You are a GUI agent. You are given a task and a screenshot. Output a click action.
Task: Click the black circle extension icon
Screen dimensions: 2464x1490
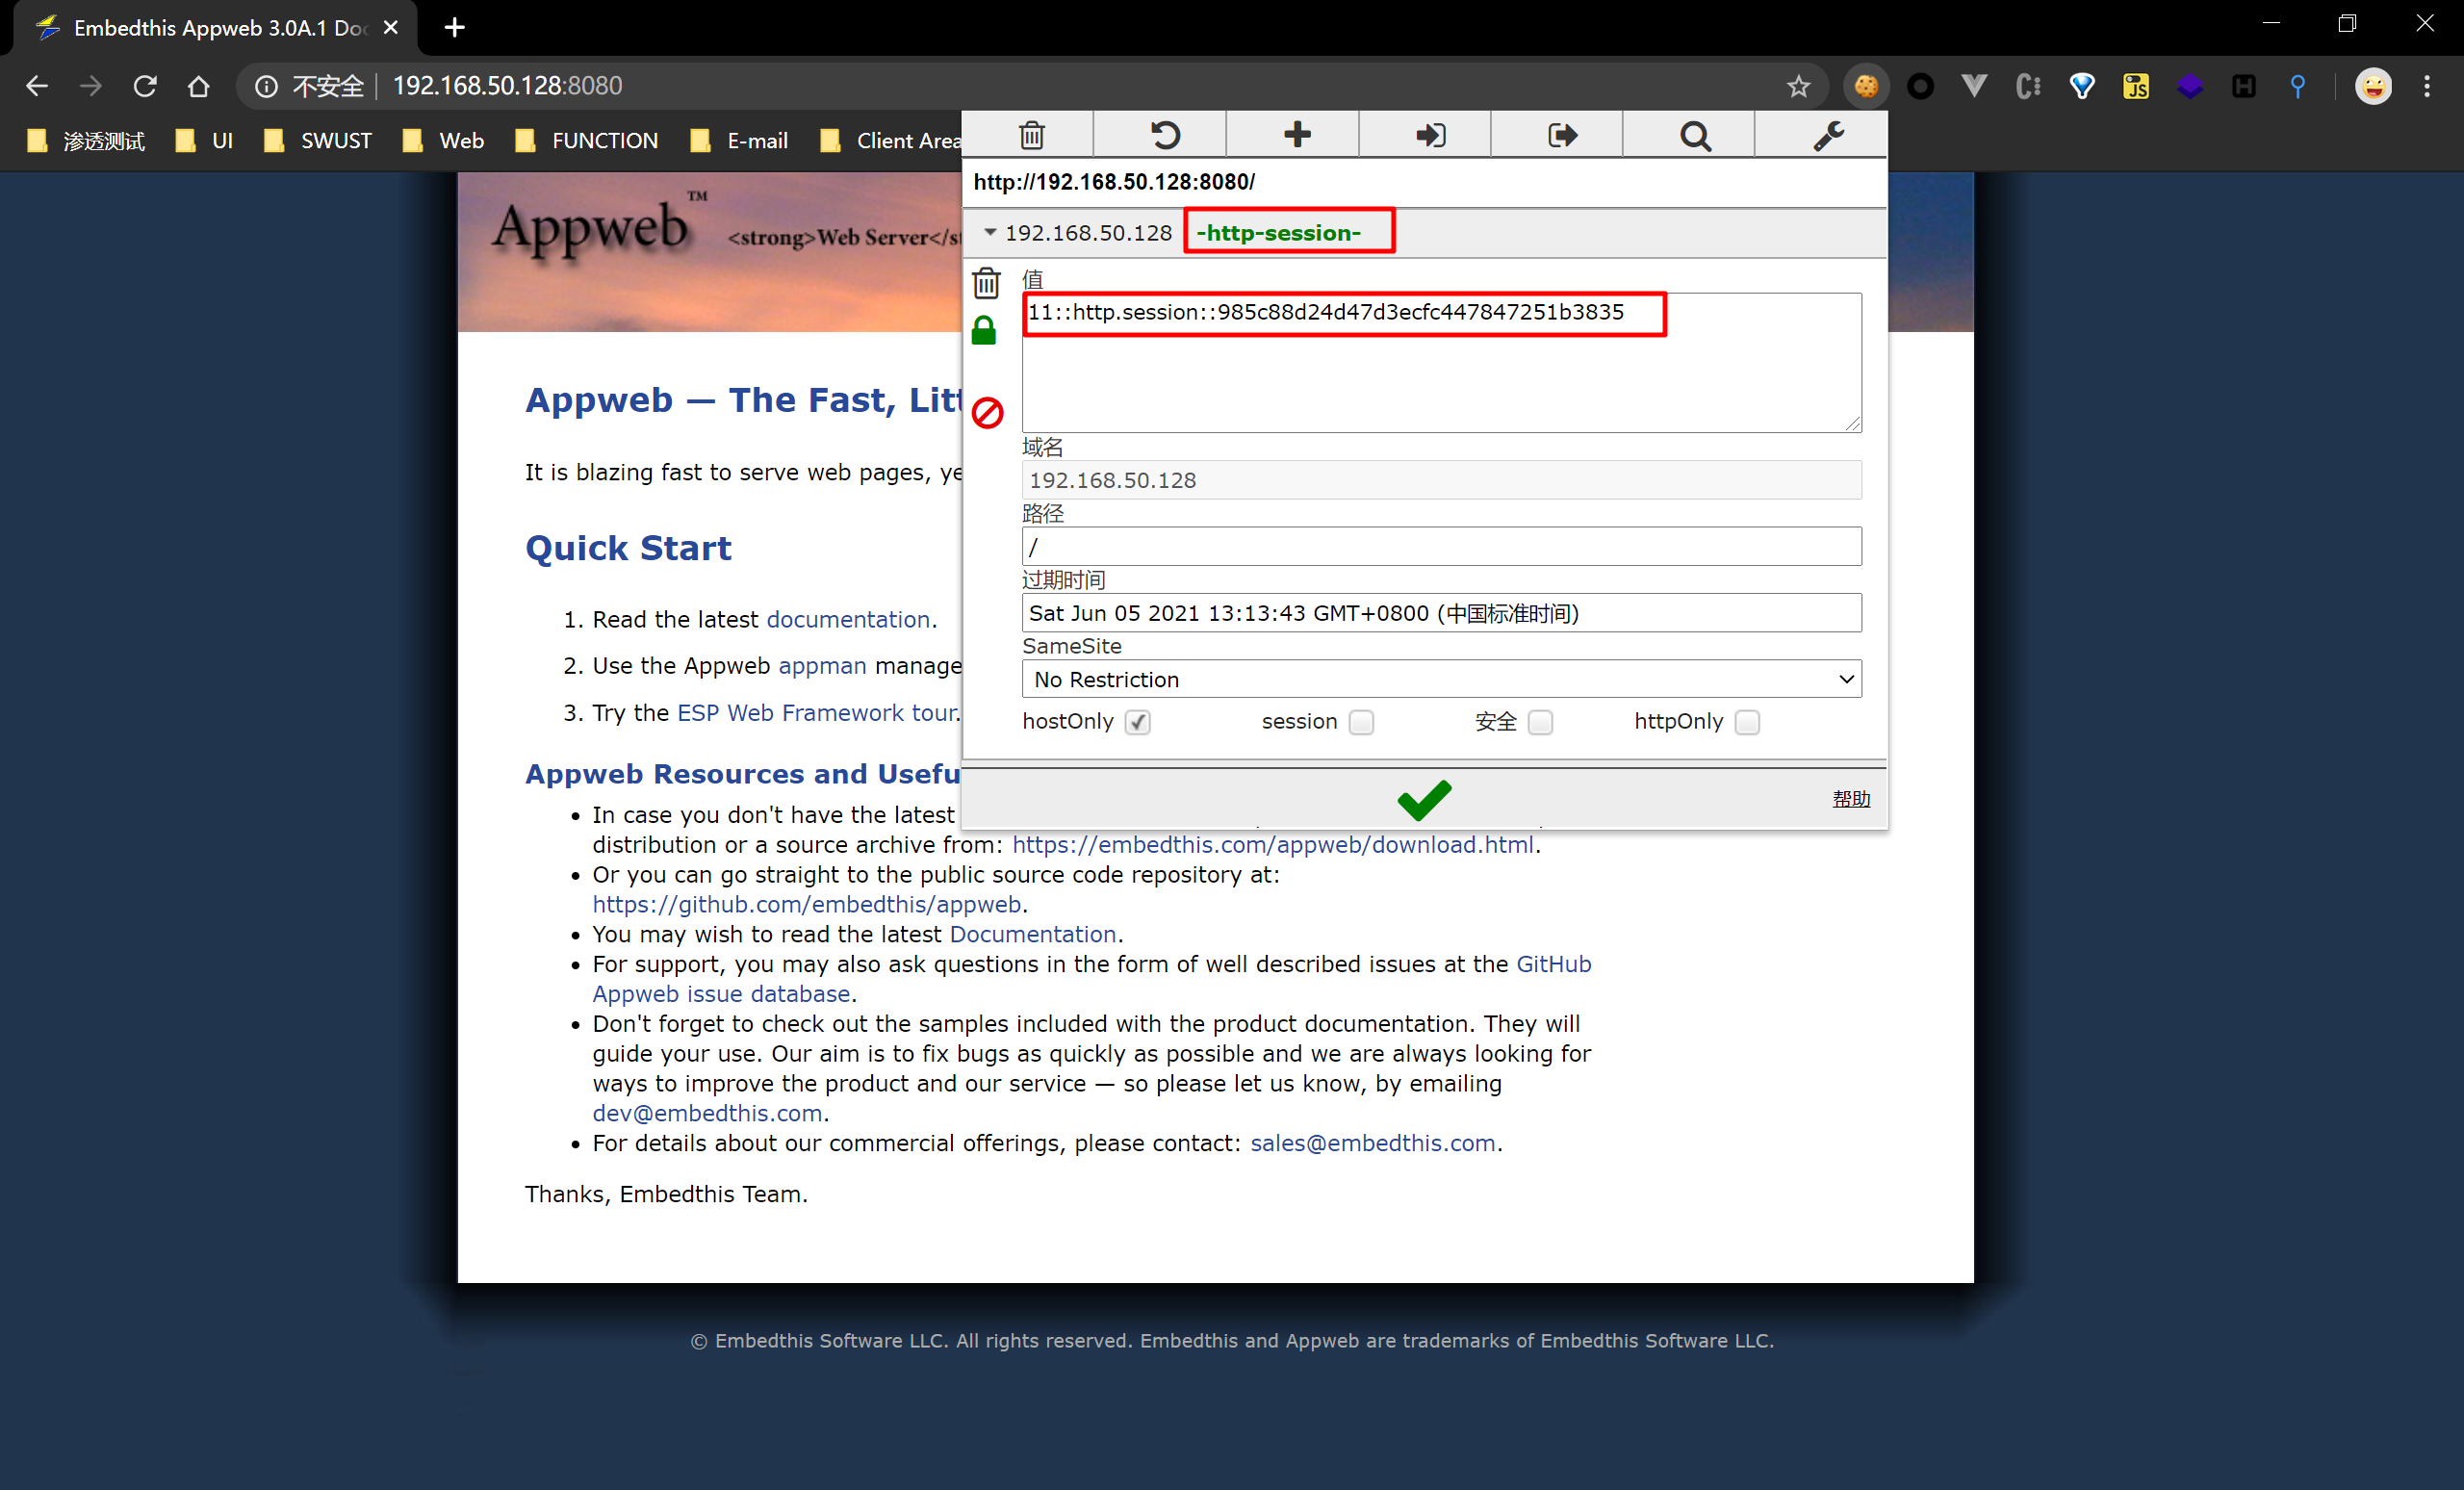[1920, 86]
